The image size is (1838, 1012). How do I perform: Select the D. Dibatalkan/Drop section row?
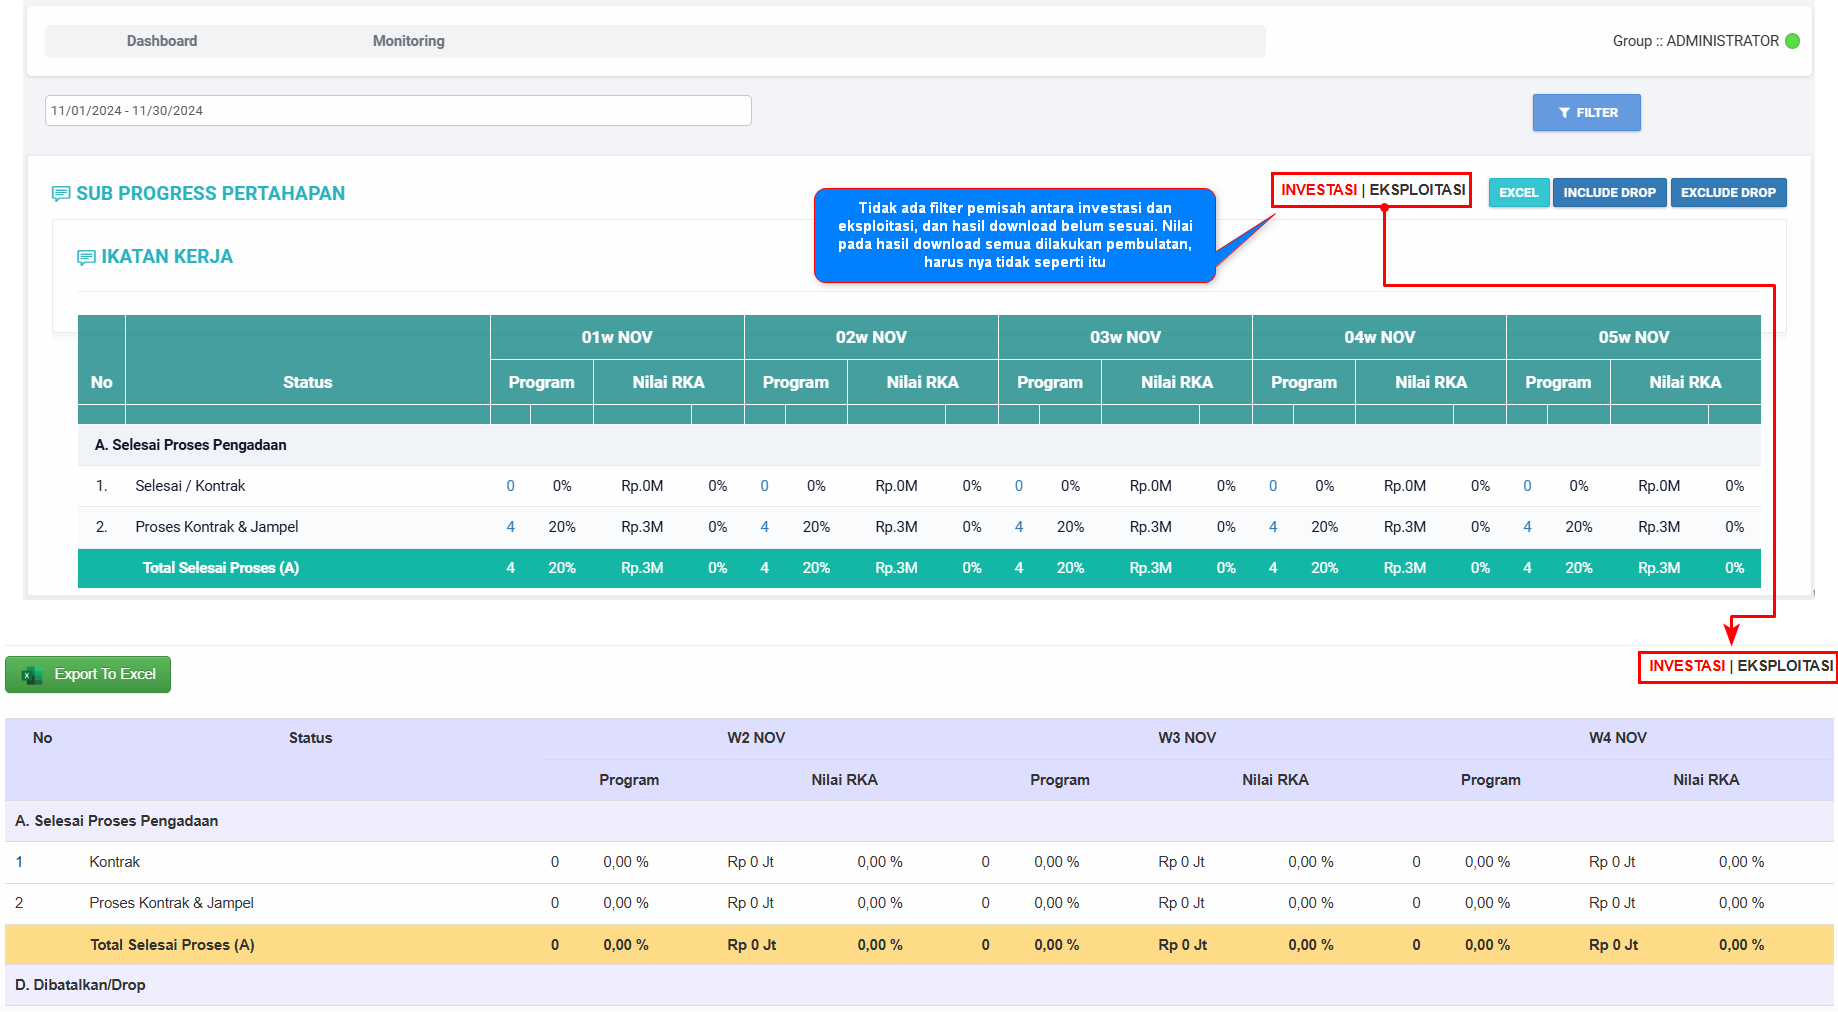(80, 985)
